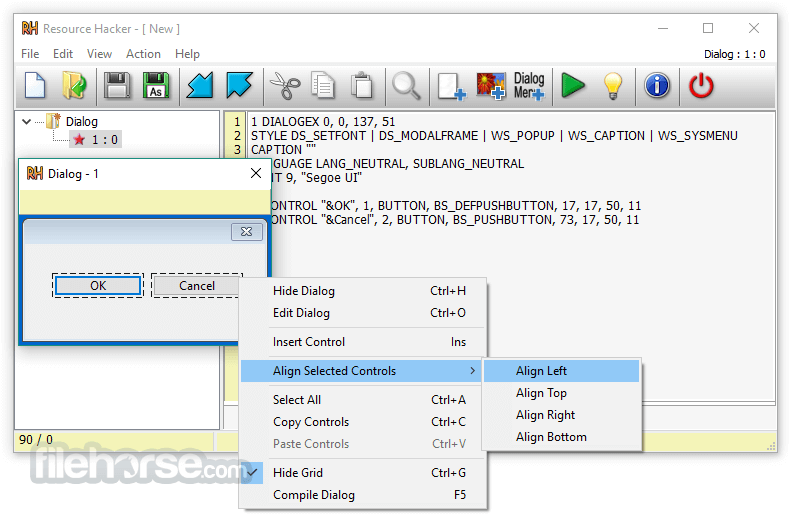This screenshot has width=791, height=514.
Task: Click the Cancel button in dialog preview
Action: 196,285
